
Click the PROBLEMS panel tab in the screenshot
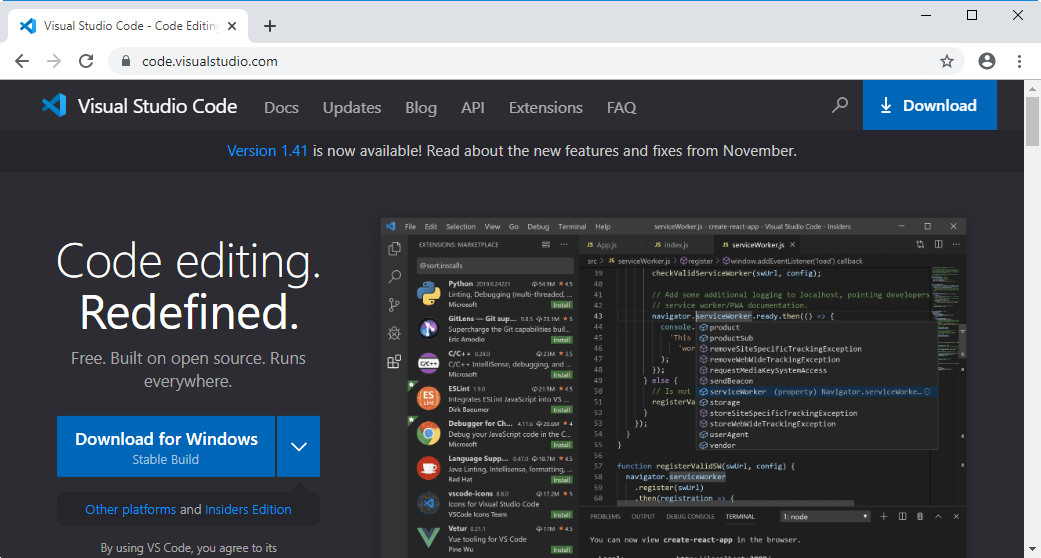[605, 517]
